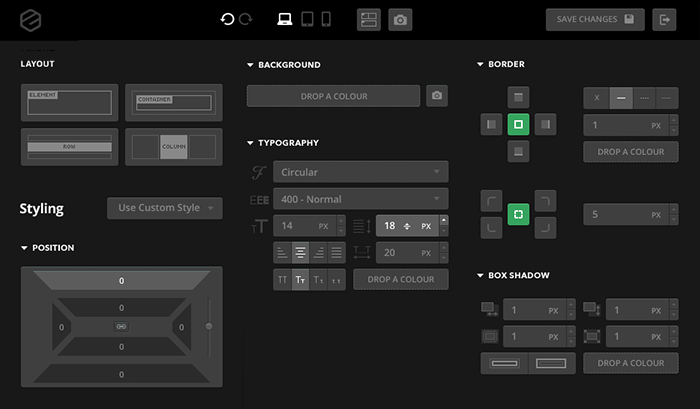Select dotted border style
This screenshot has width=700, height=409.
667,98
